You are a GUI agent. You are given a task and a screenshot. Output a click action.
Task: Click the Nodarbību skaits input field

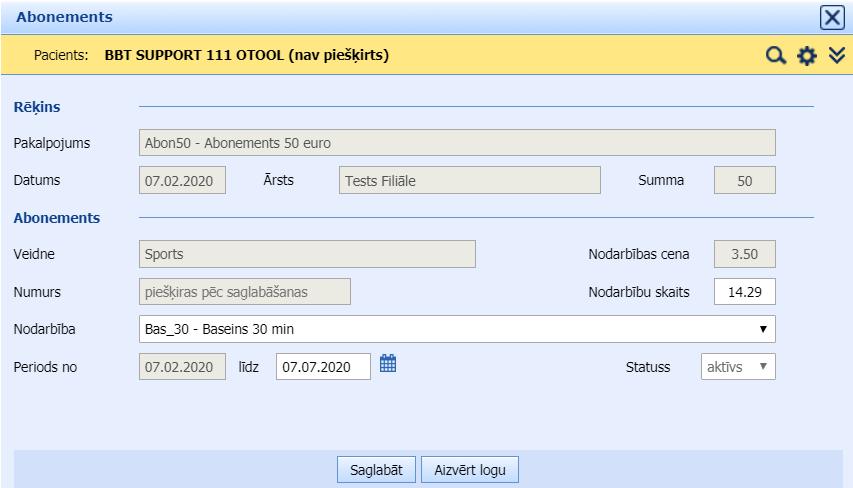pos(744,292)
